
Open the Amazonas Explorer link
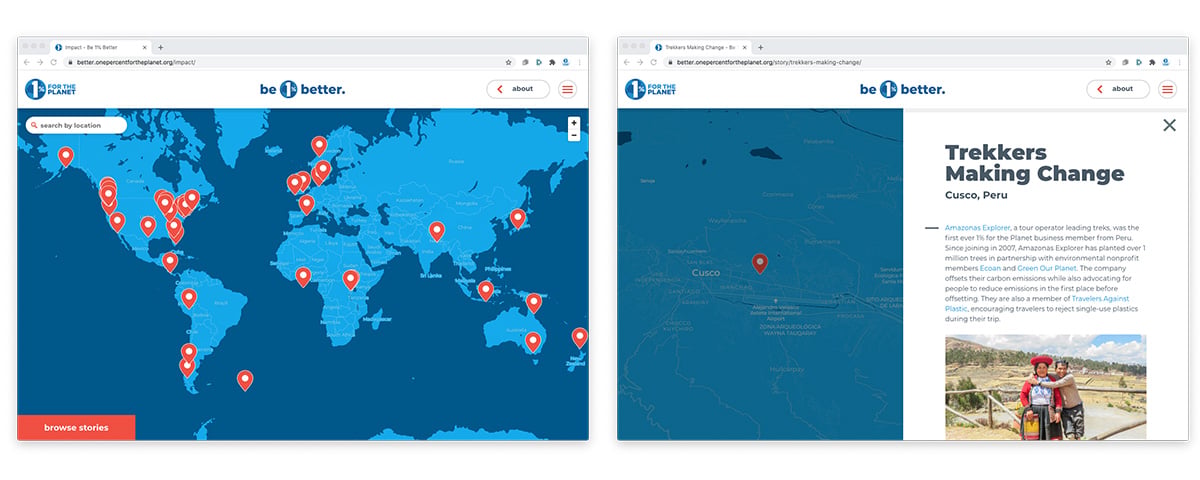point(976,228)
